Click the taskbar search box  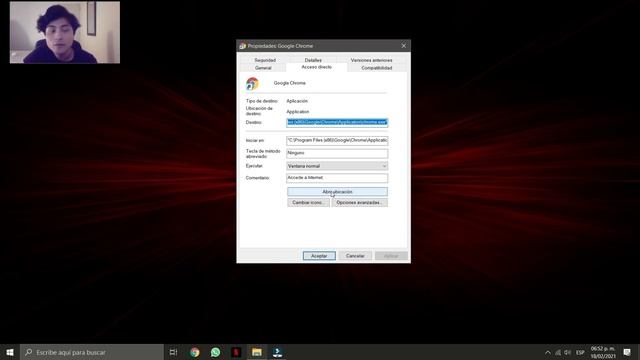[92, 352]
